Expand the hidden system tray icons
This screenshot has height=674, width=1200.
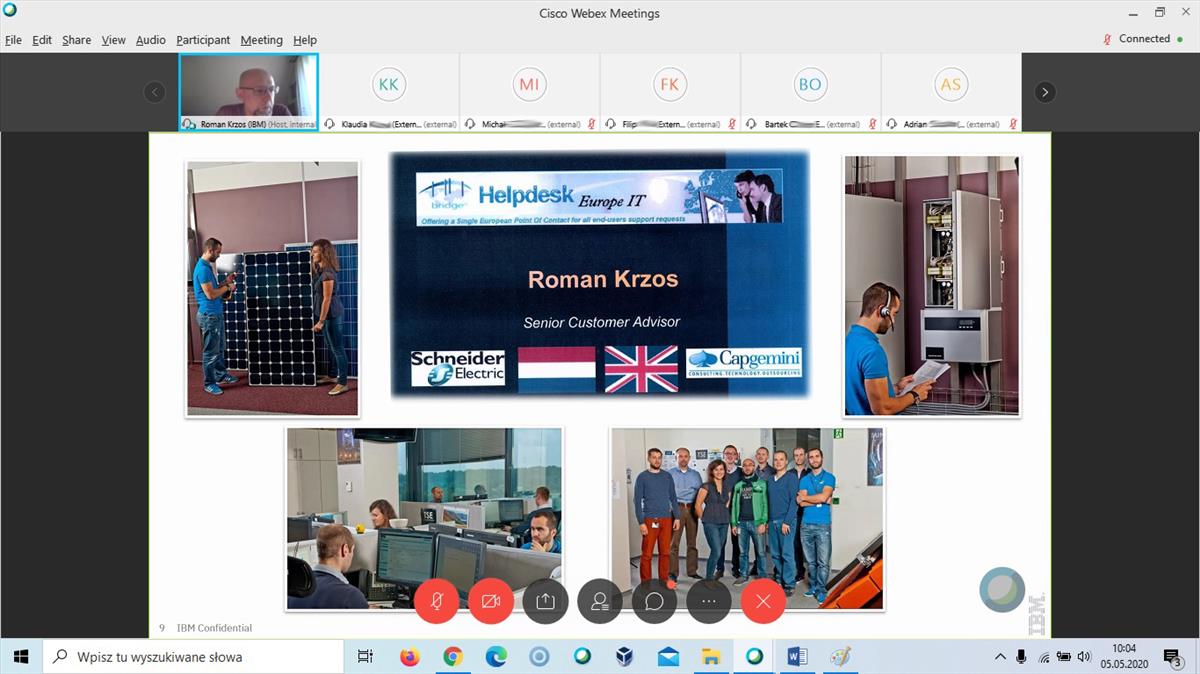click(x=1000, y=657)
